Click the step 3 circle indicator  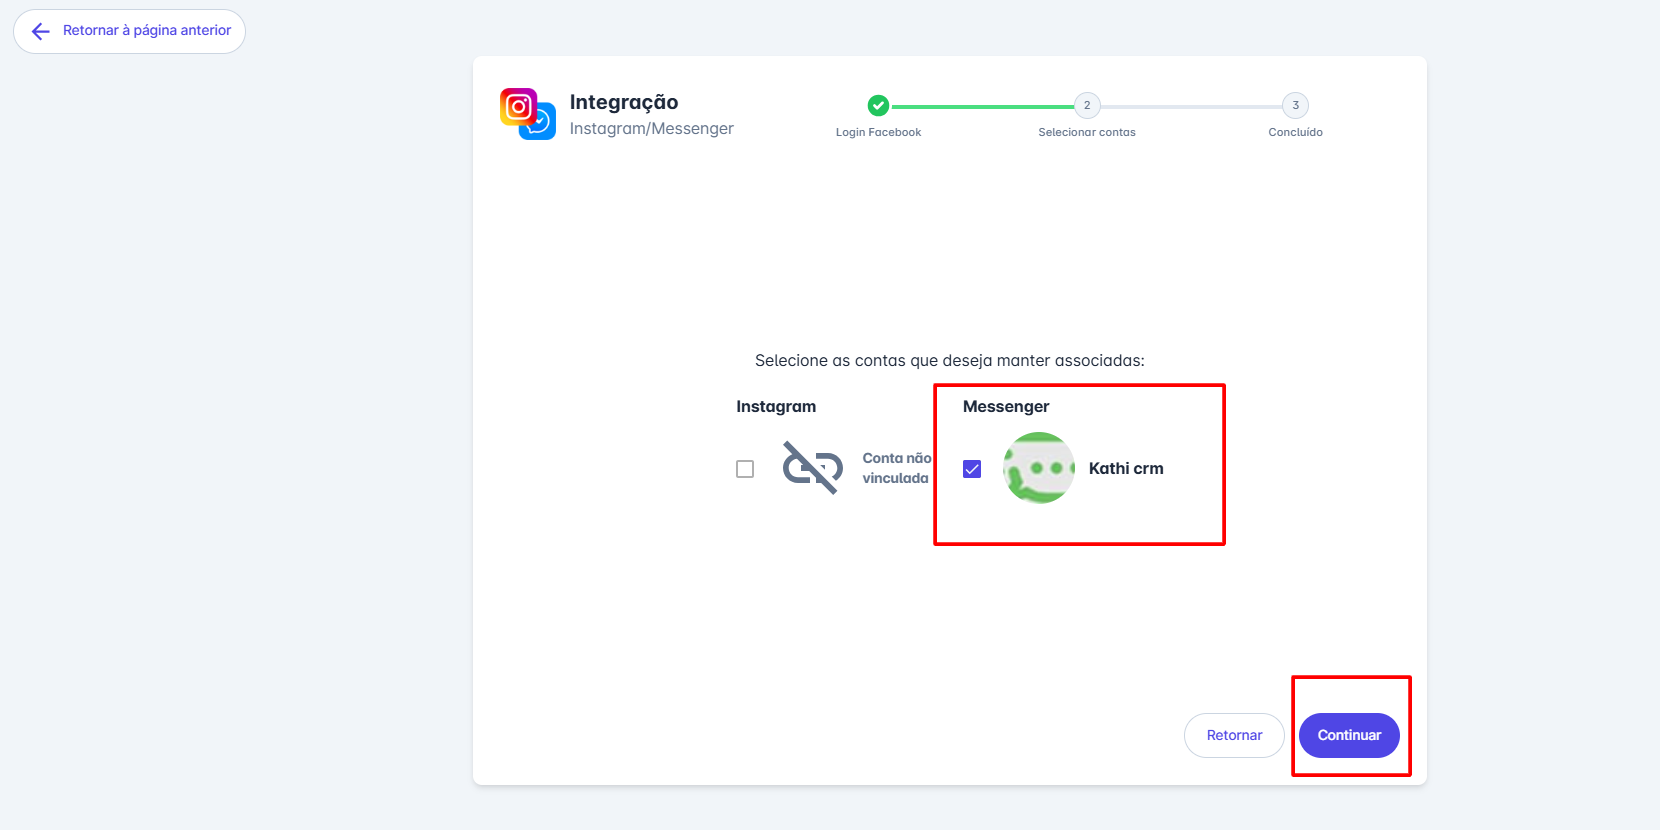[x=1295, y=105]
